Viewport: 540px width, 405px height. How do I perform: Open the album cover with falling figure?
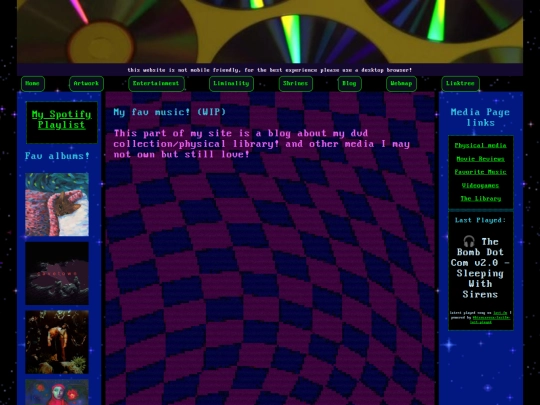[57, 342]
